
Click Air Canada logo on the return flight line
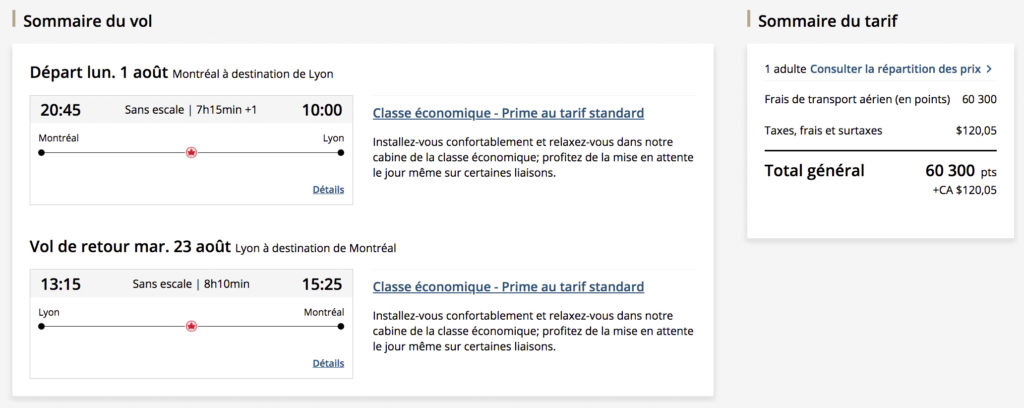[191, 326]
